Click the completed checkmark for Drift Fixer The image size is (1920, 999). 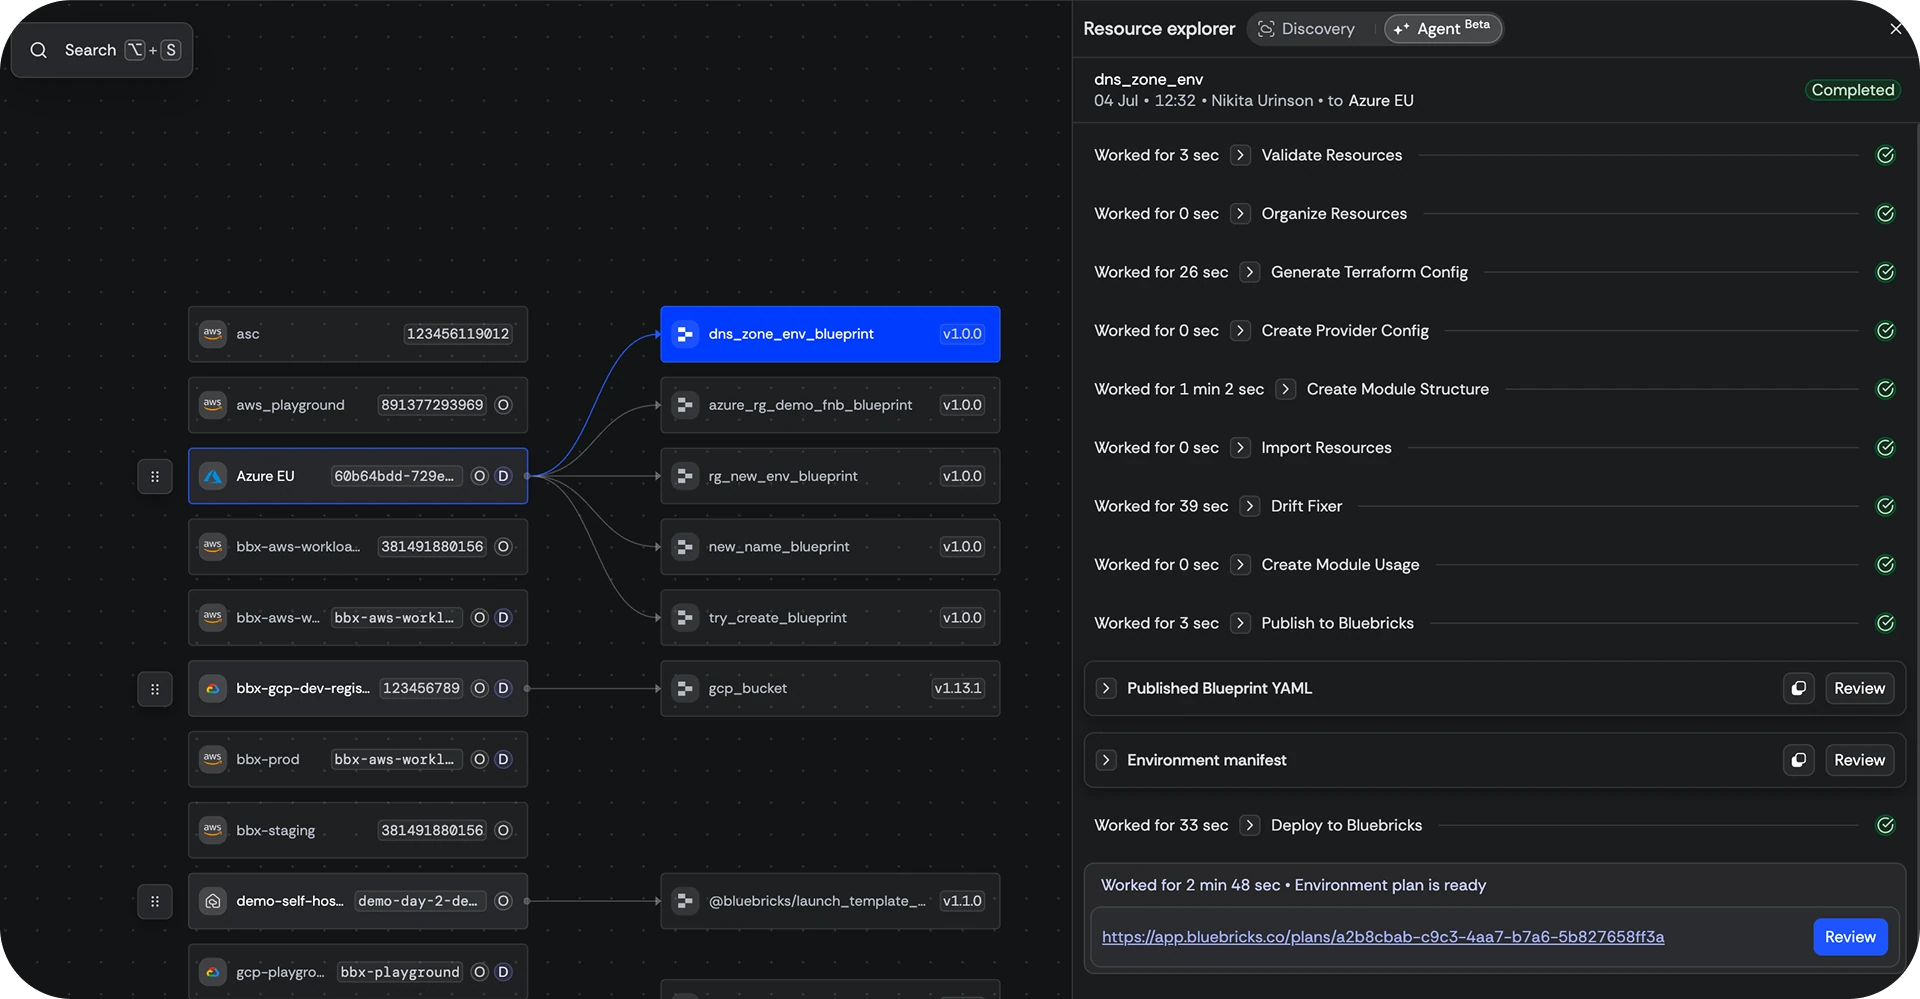coord(1885,506)
